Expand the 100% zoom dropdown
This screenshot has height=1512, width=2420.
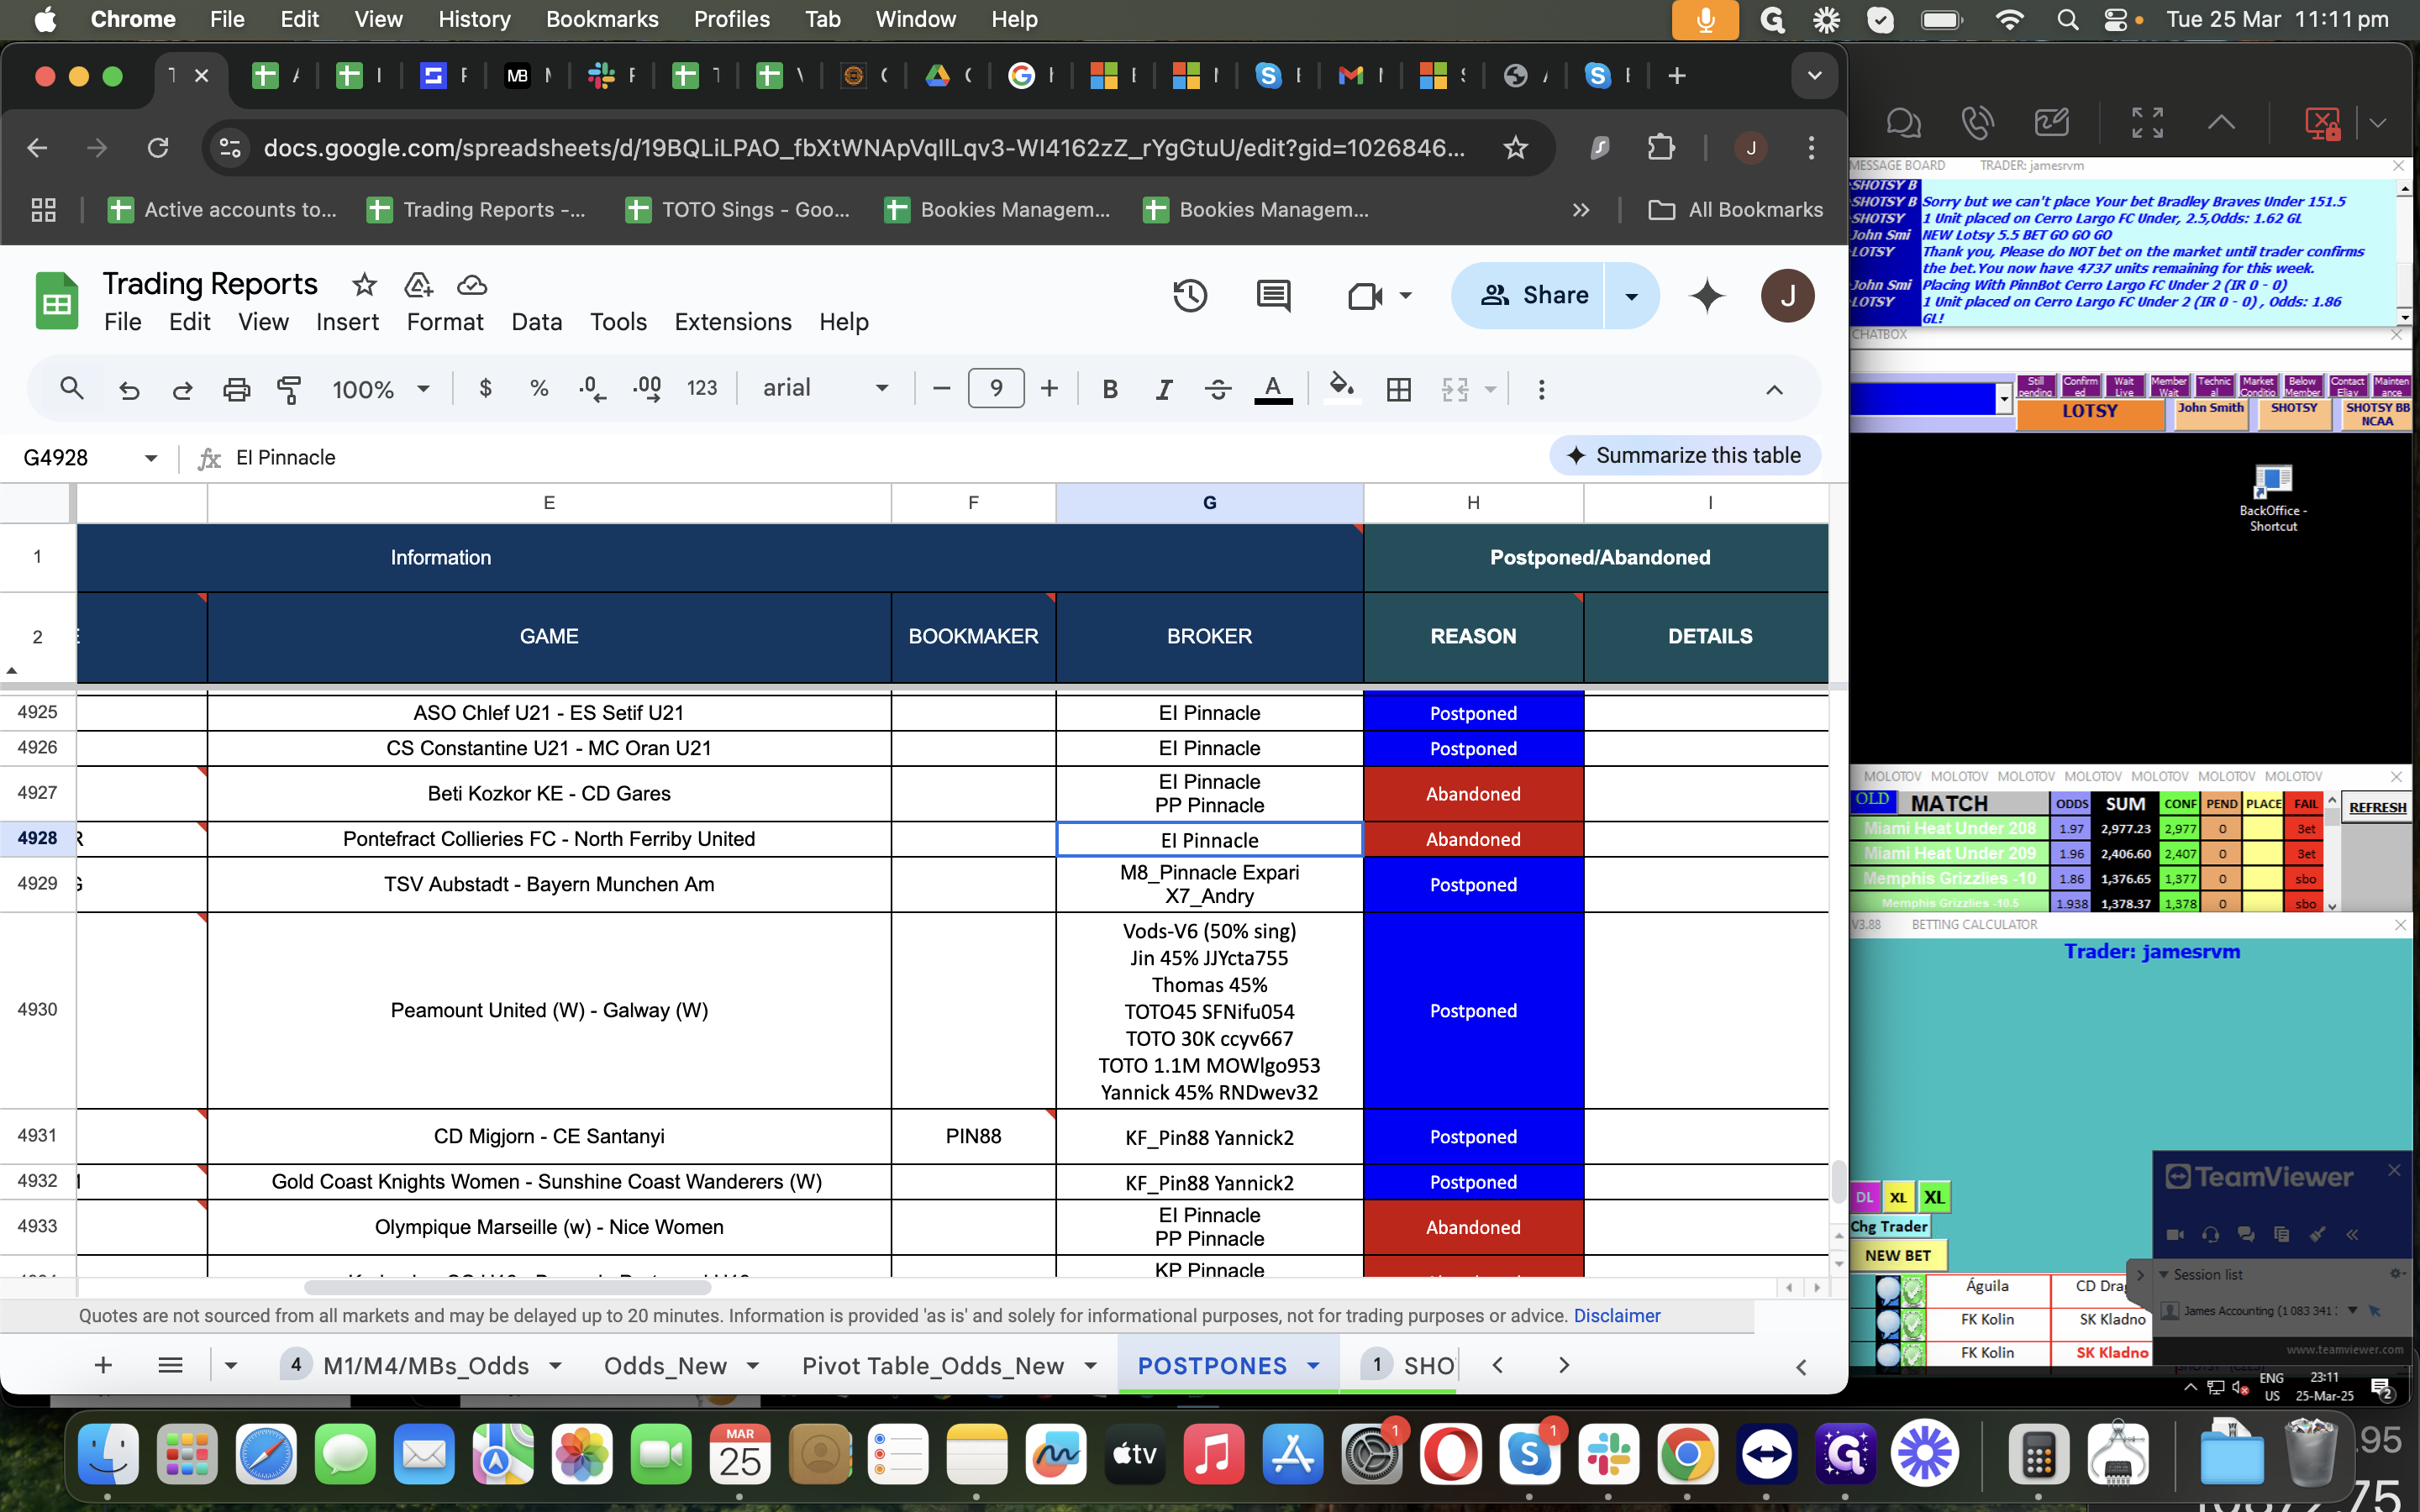(381, 389)
